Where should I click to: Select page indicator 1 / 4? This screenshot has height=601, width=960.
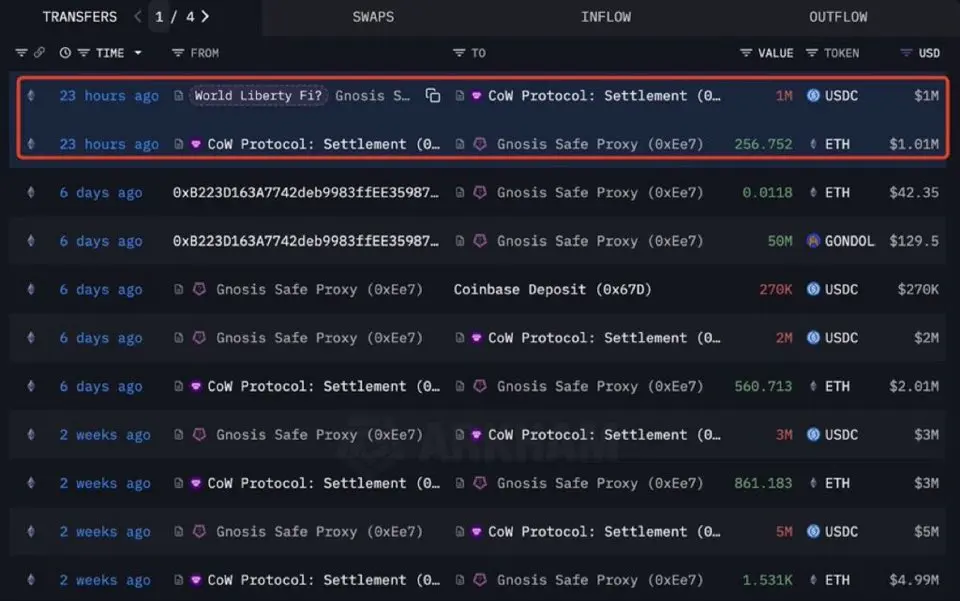(174, 17)
